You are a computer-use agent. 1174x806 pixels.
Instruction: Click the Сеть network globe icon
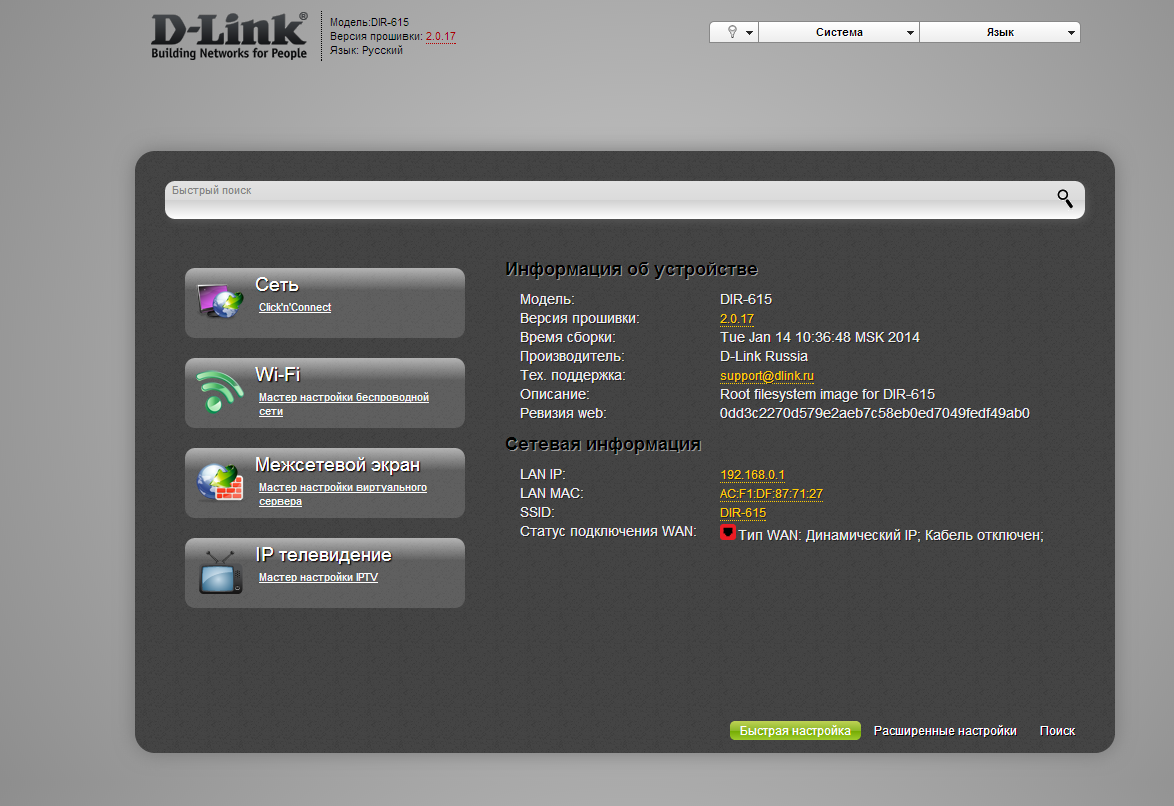pos(219,301)
